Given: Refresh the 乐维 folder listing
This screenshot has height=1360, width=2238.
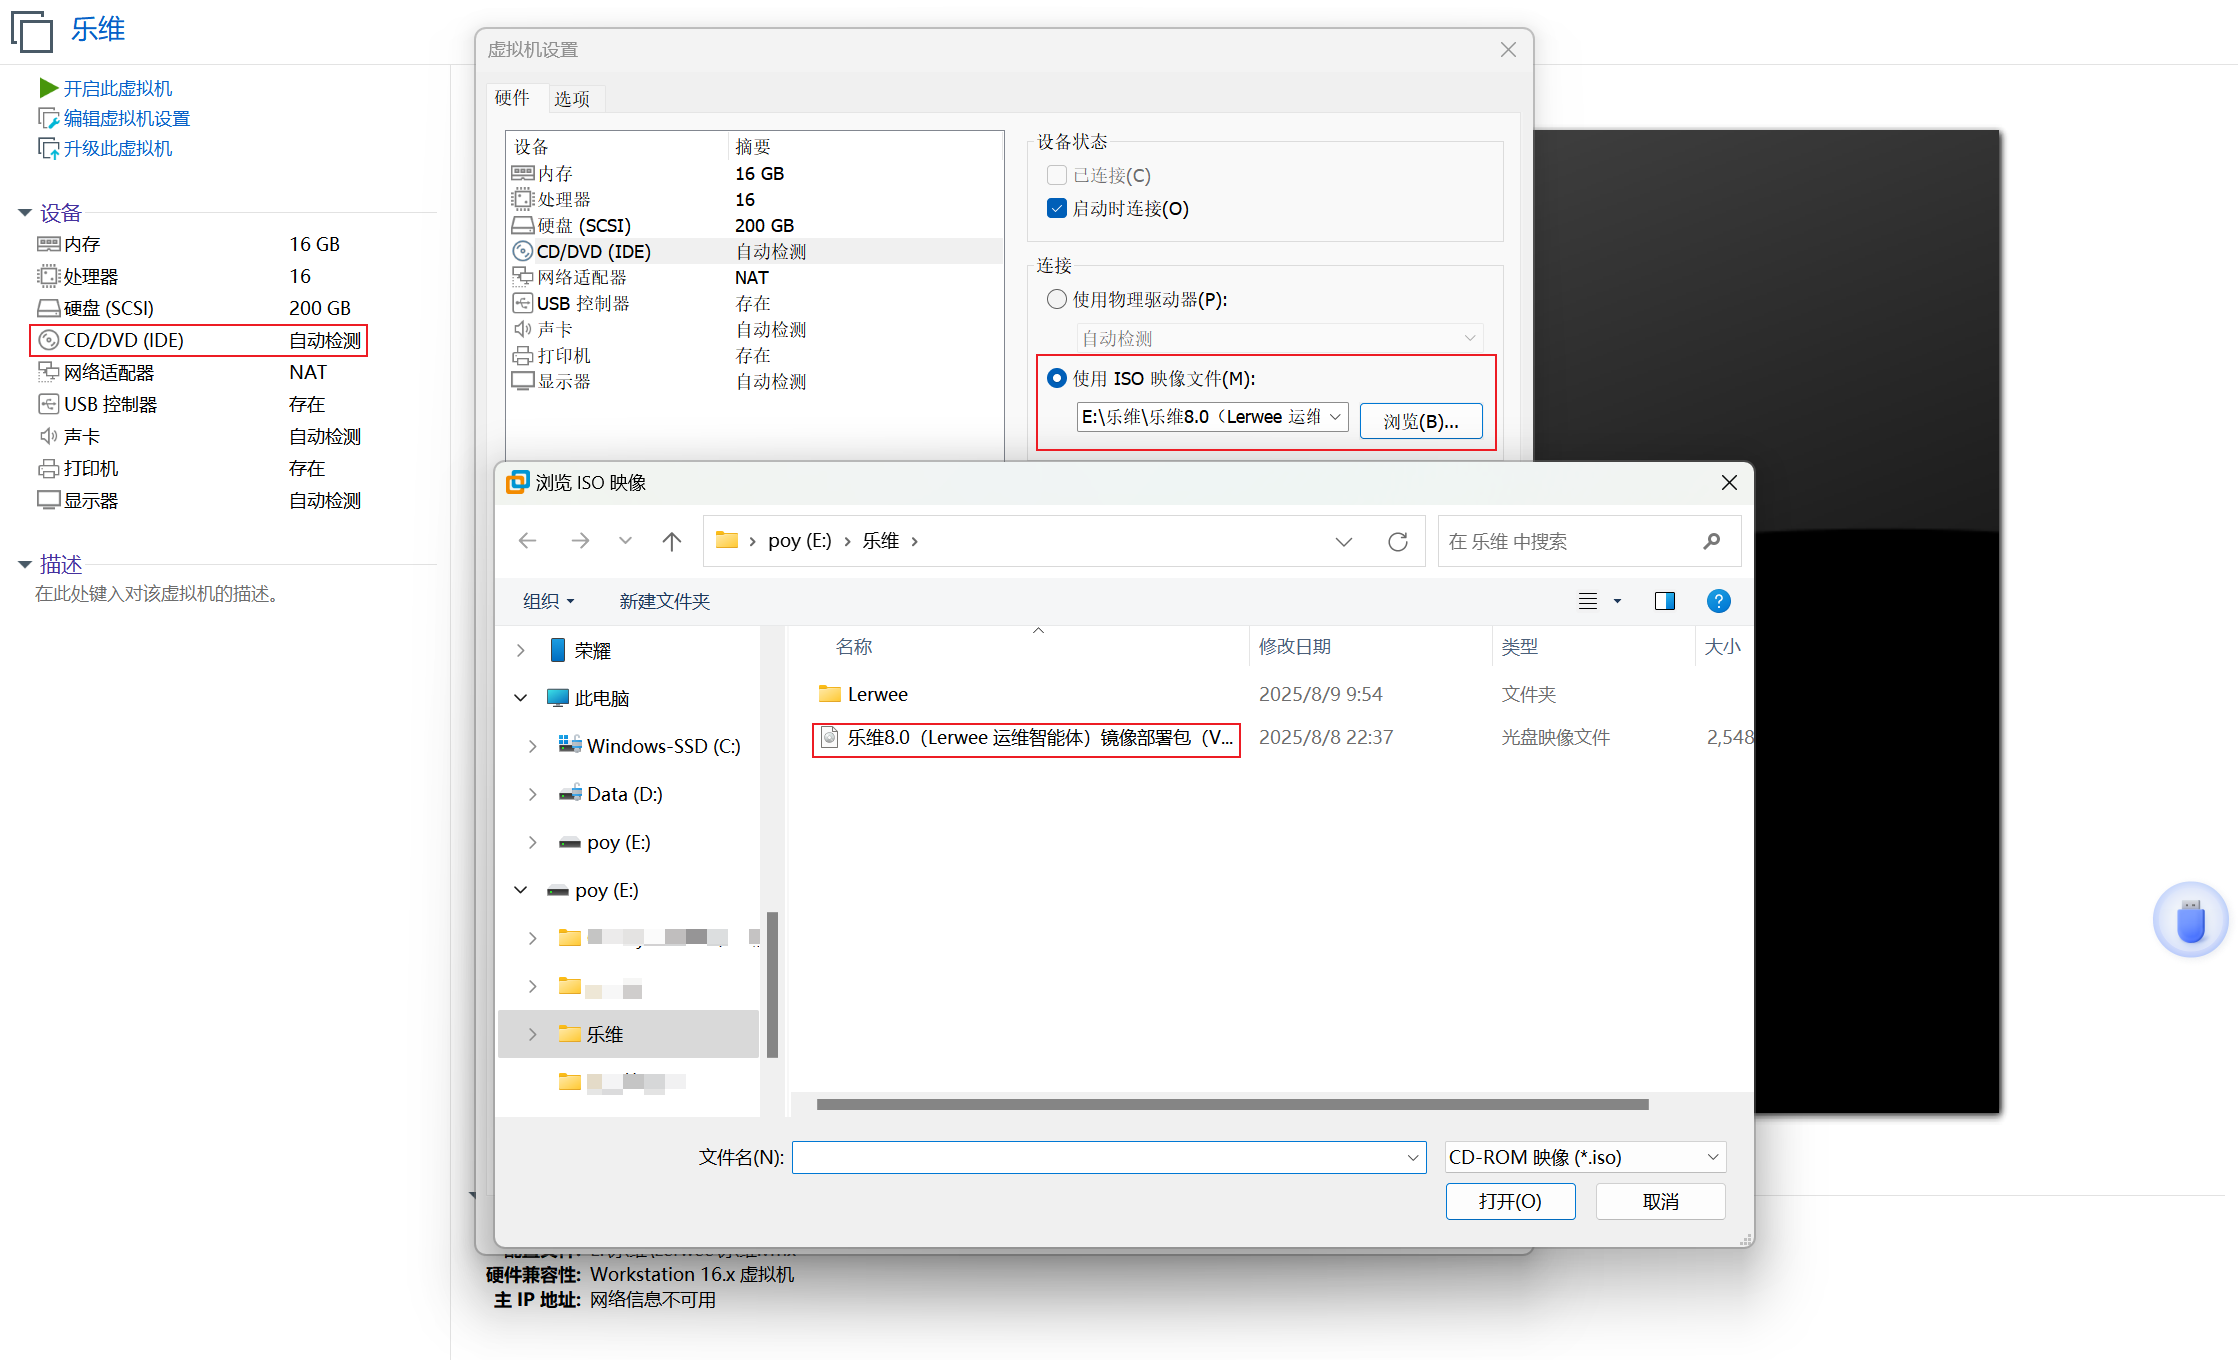Looking at the screenshot, I should 1398,541.
